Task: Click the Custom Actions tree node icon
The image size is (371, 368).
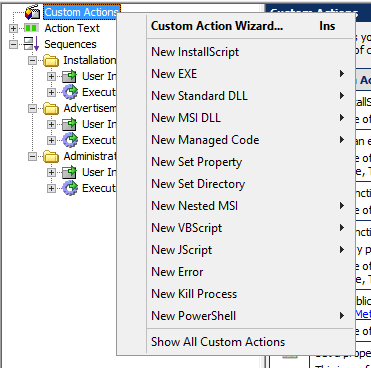Action: (33, 13)
